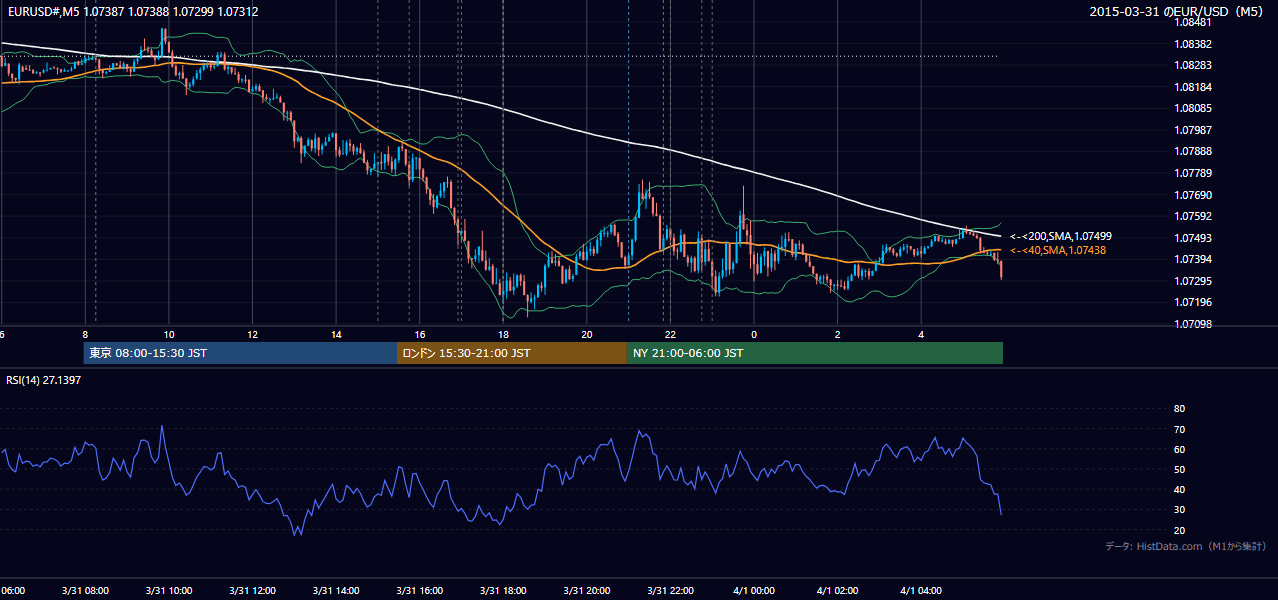The width and height of the screenshot is (1278, 600).
Task: Click the 4/1 00:00 time label
Action: coord(754,591)
